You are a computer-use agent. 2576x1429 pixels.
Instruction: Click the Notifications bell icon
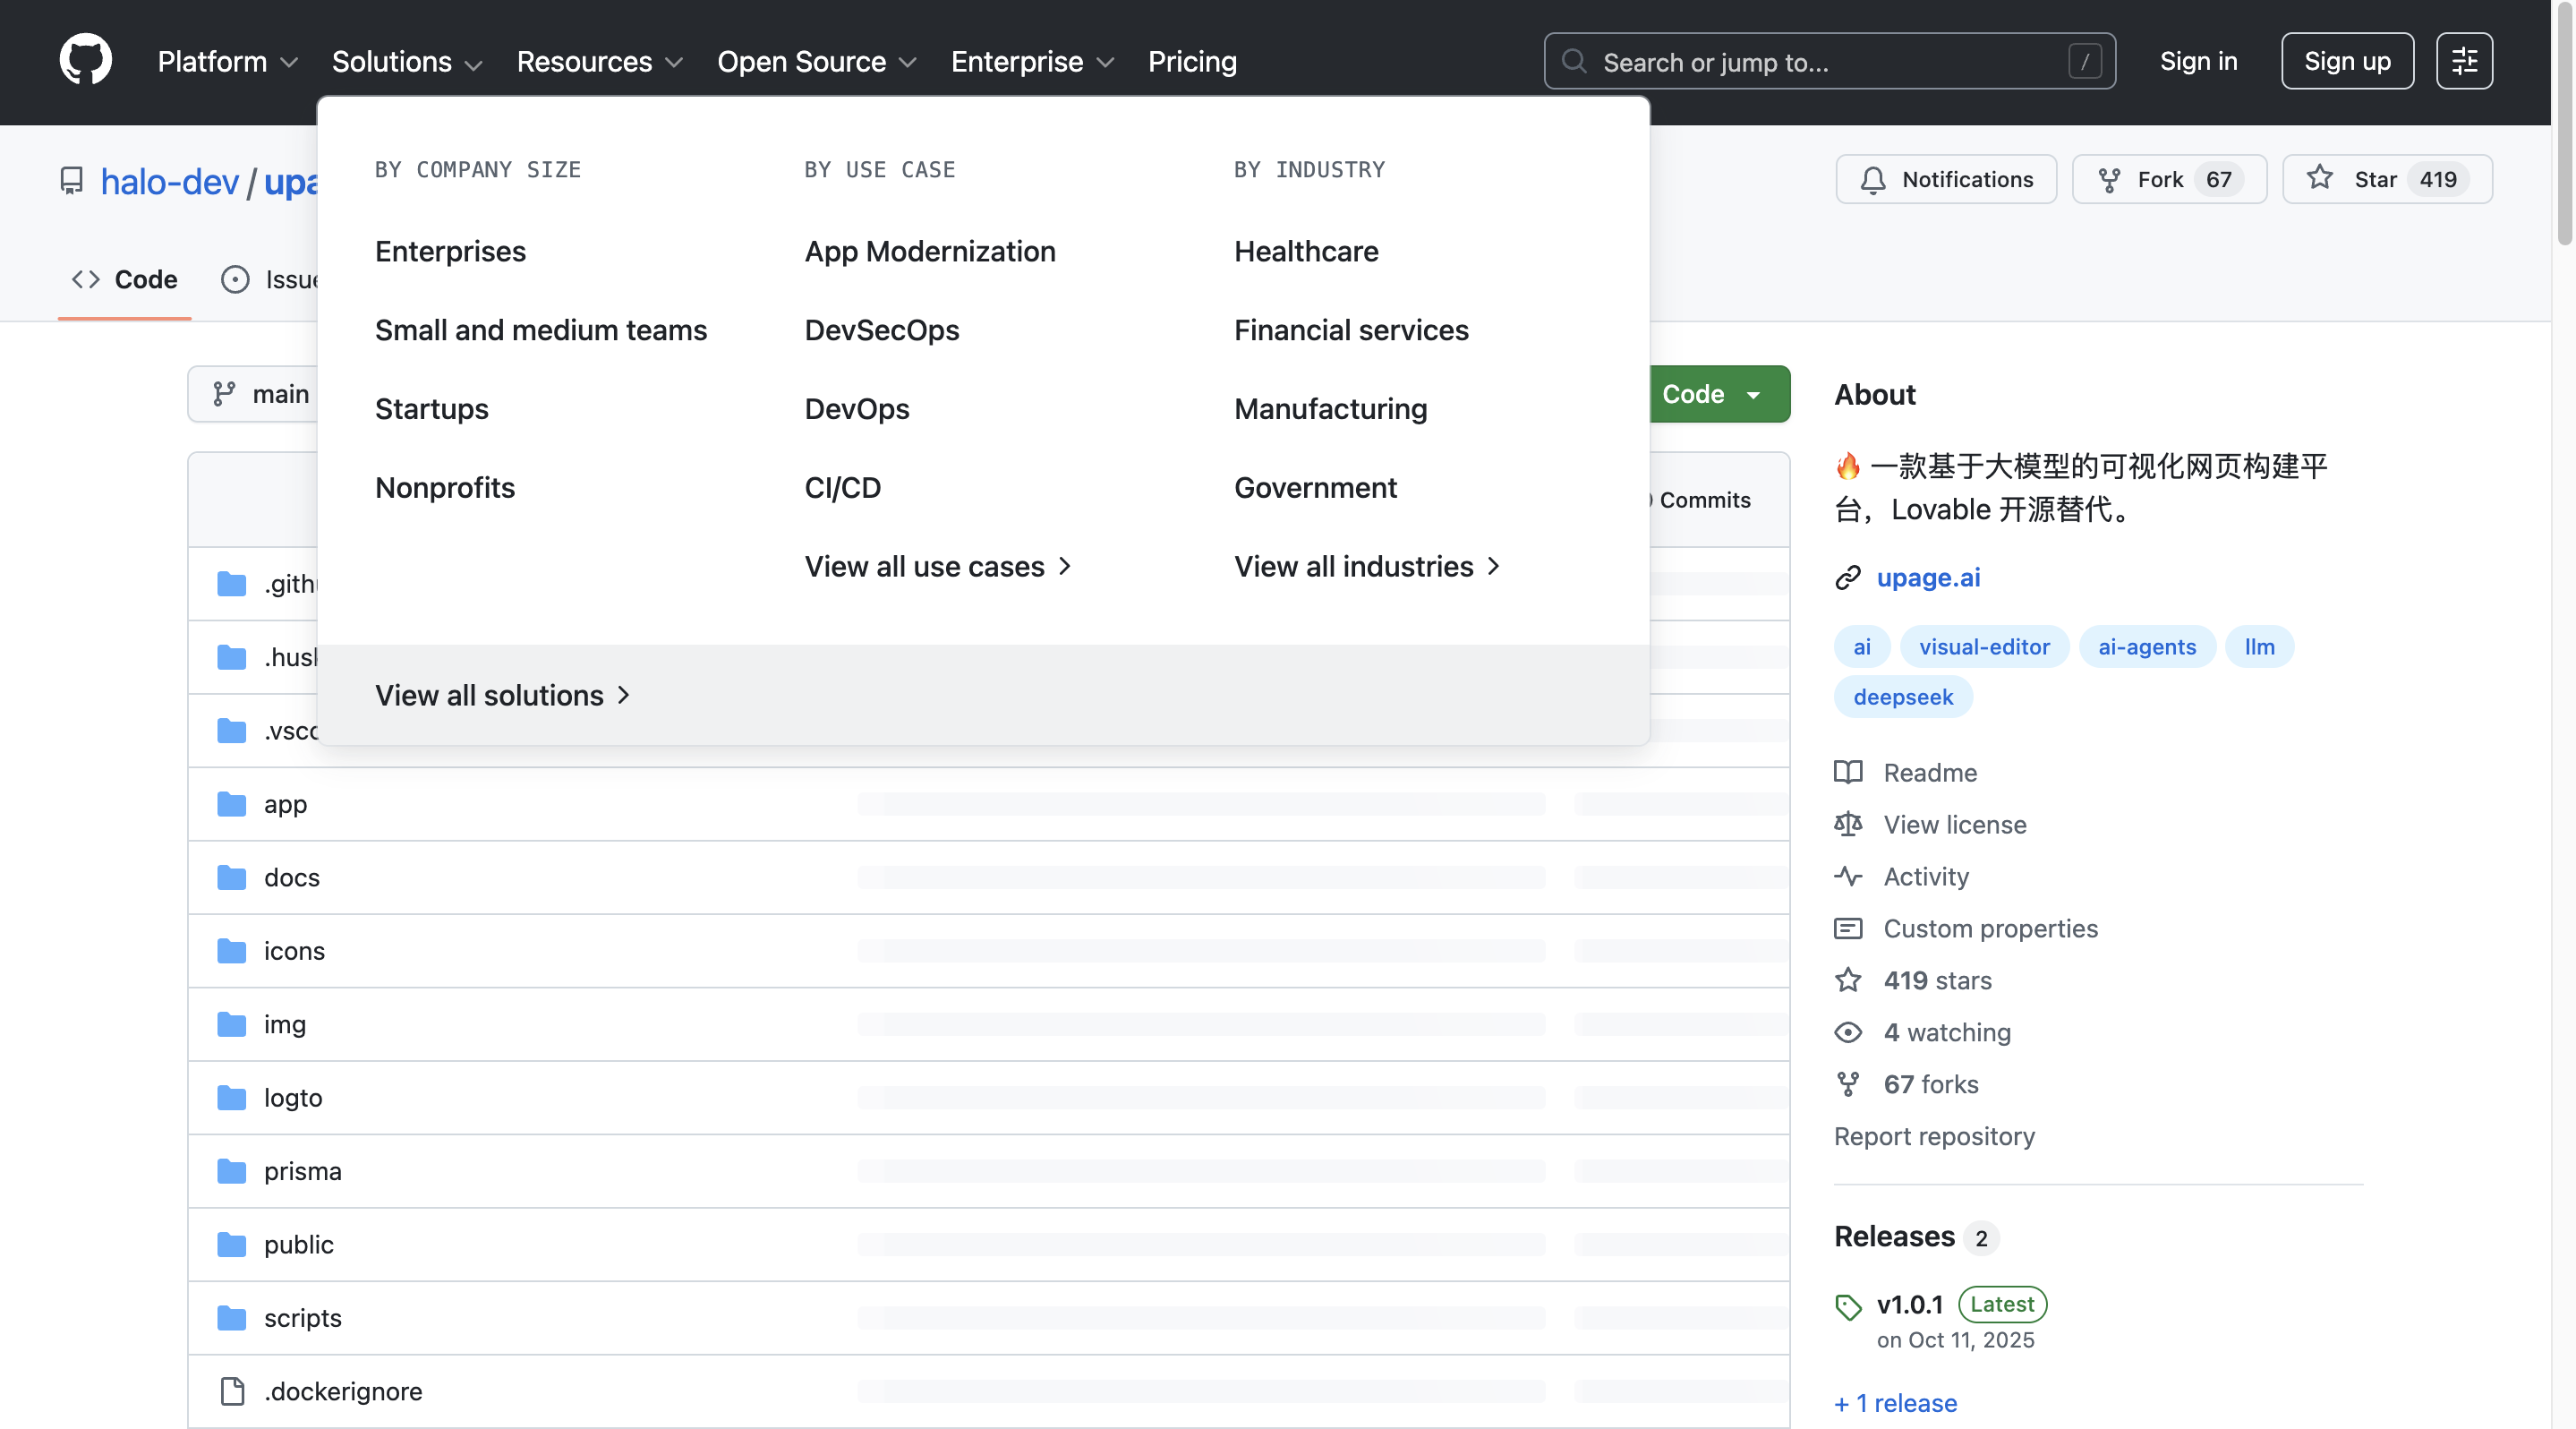click(x=1872, y=180)
